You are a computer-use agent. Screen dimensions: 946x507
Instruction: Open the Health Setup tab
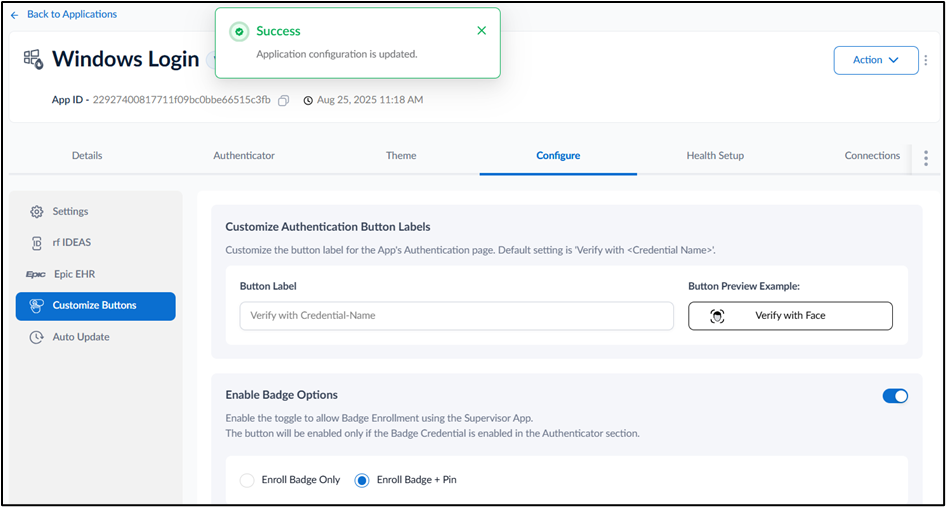715,156
